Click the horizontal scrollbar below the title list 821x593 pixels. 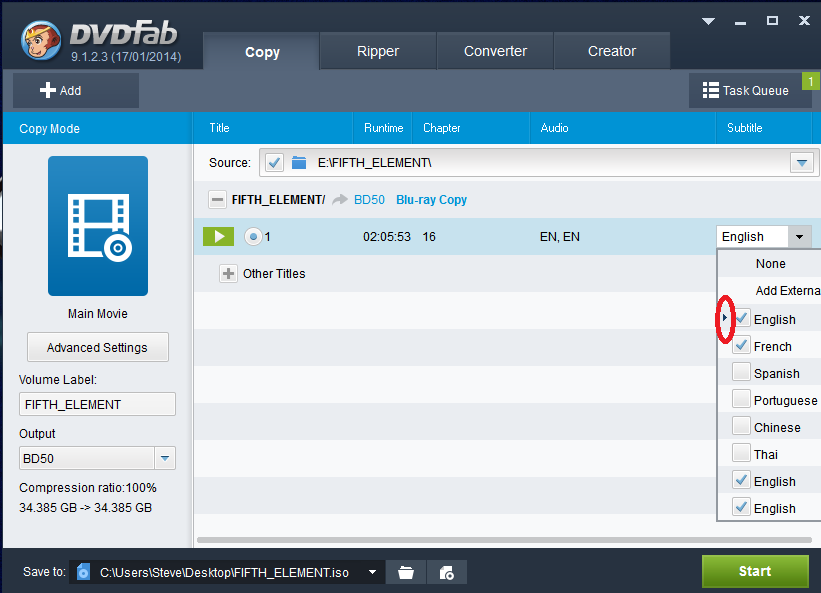pyautogui.click(x=504, y=540)
